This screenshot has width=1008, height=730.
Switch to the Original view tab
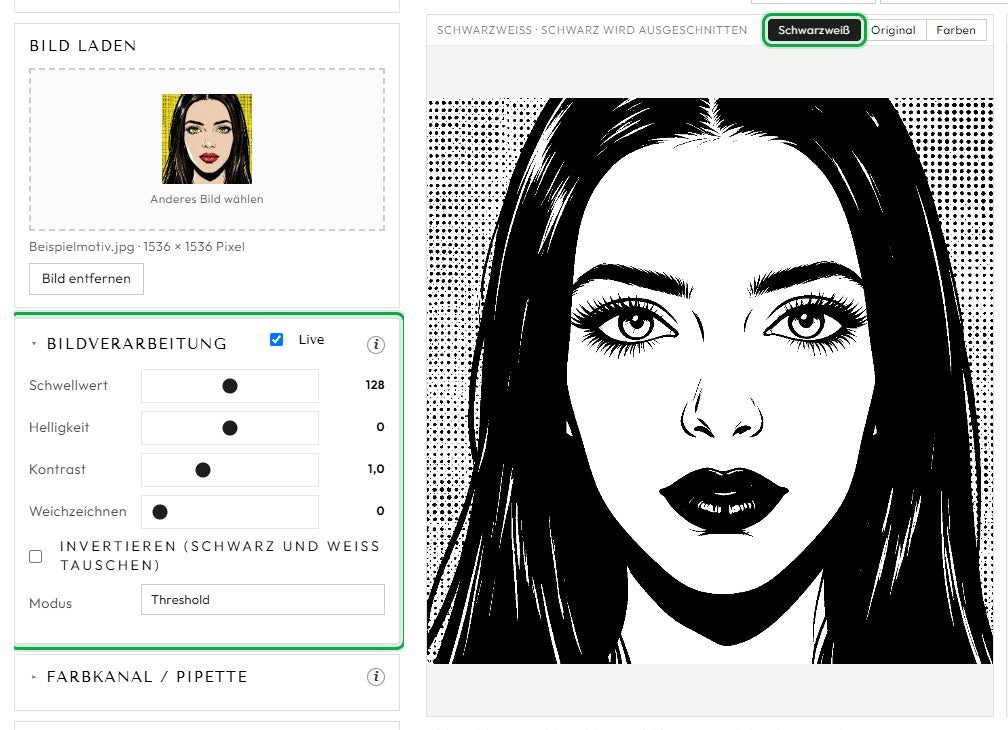tap(893, 30)
